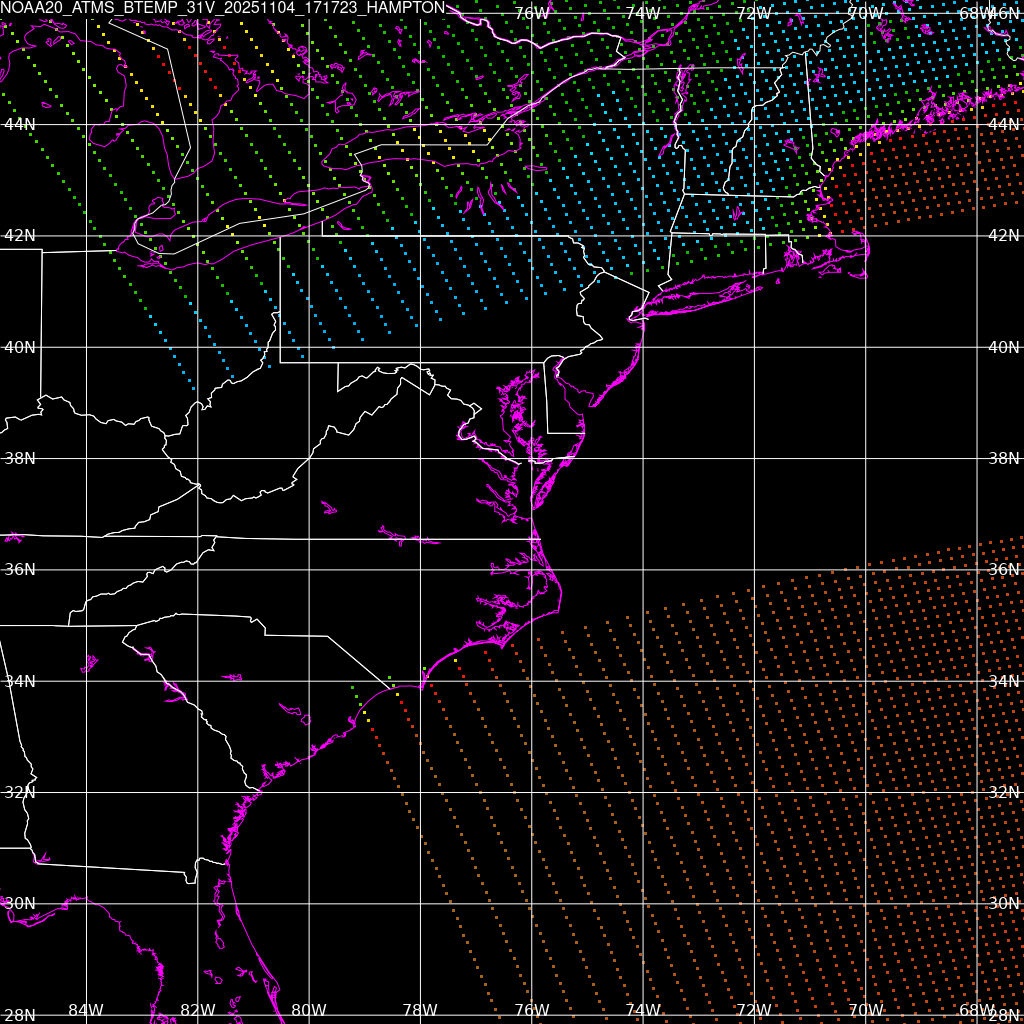Click the 30N label on left edge
Viewport: 1024px width, 1024px height.
pyautogui.click(x=20, y=903)
